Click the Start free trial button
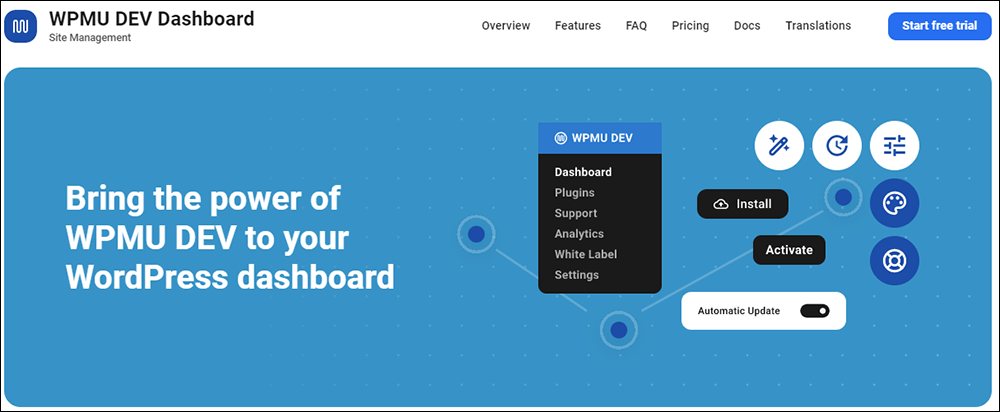 (x=939, y=26)
